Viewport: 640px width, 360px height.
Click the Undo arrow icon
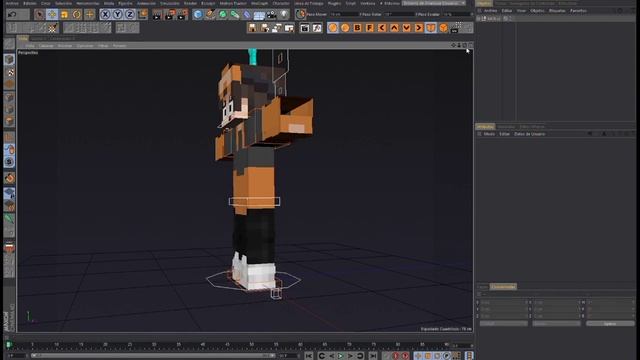point(12,14)
